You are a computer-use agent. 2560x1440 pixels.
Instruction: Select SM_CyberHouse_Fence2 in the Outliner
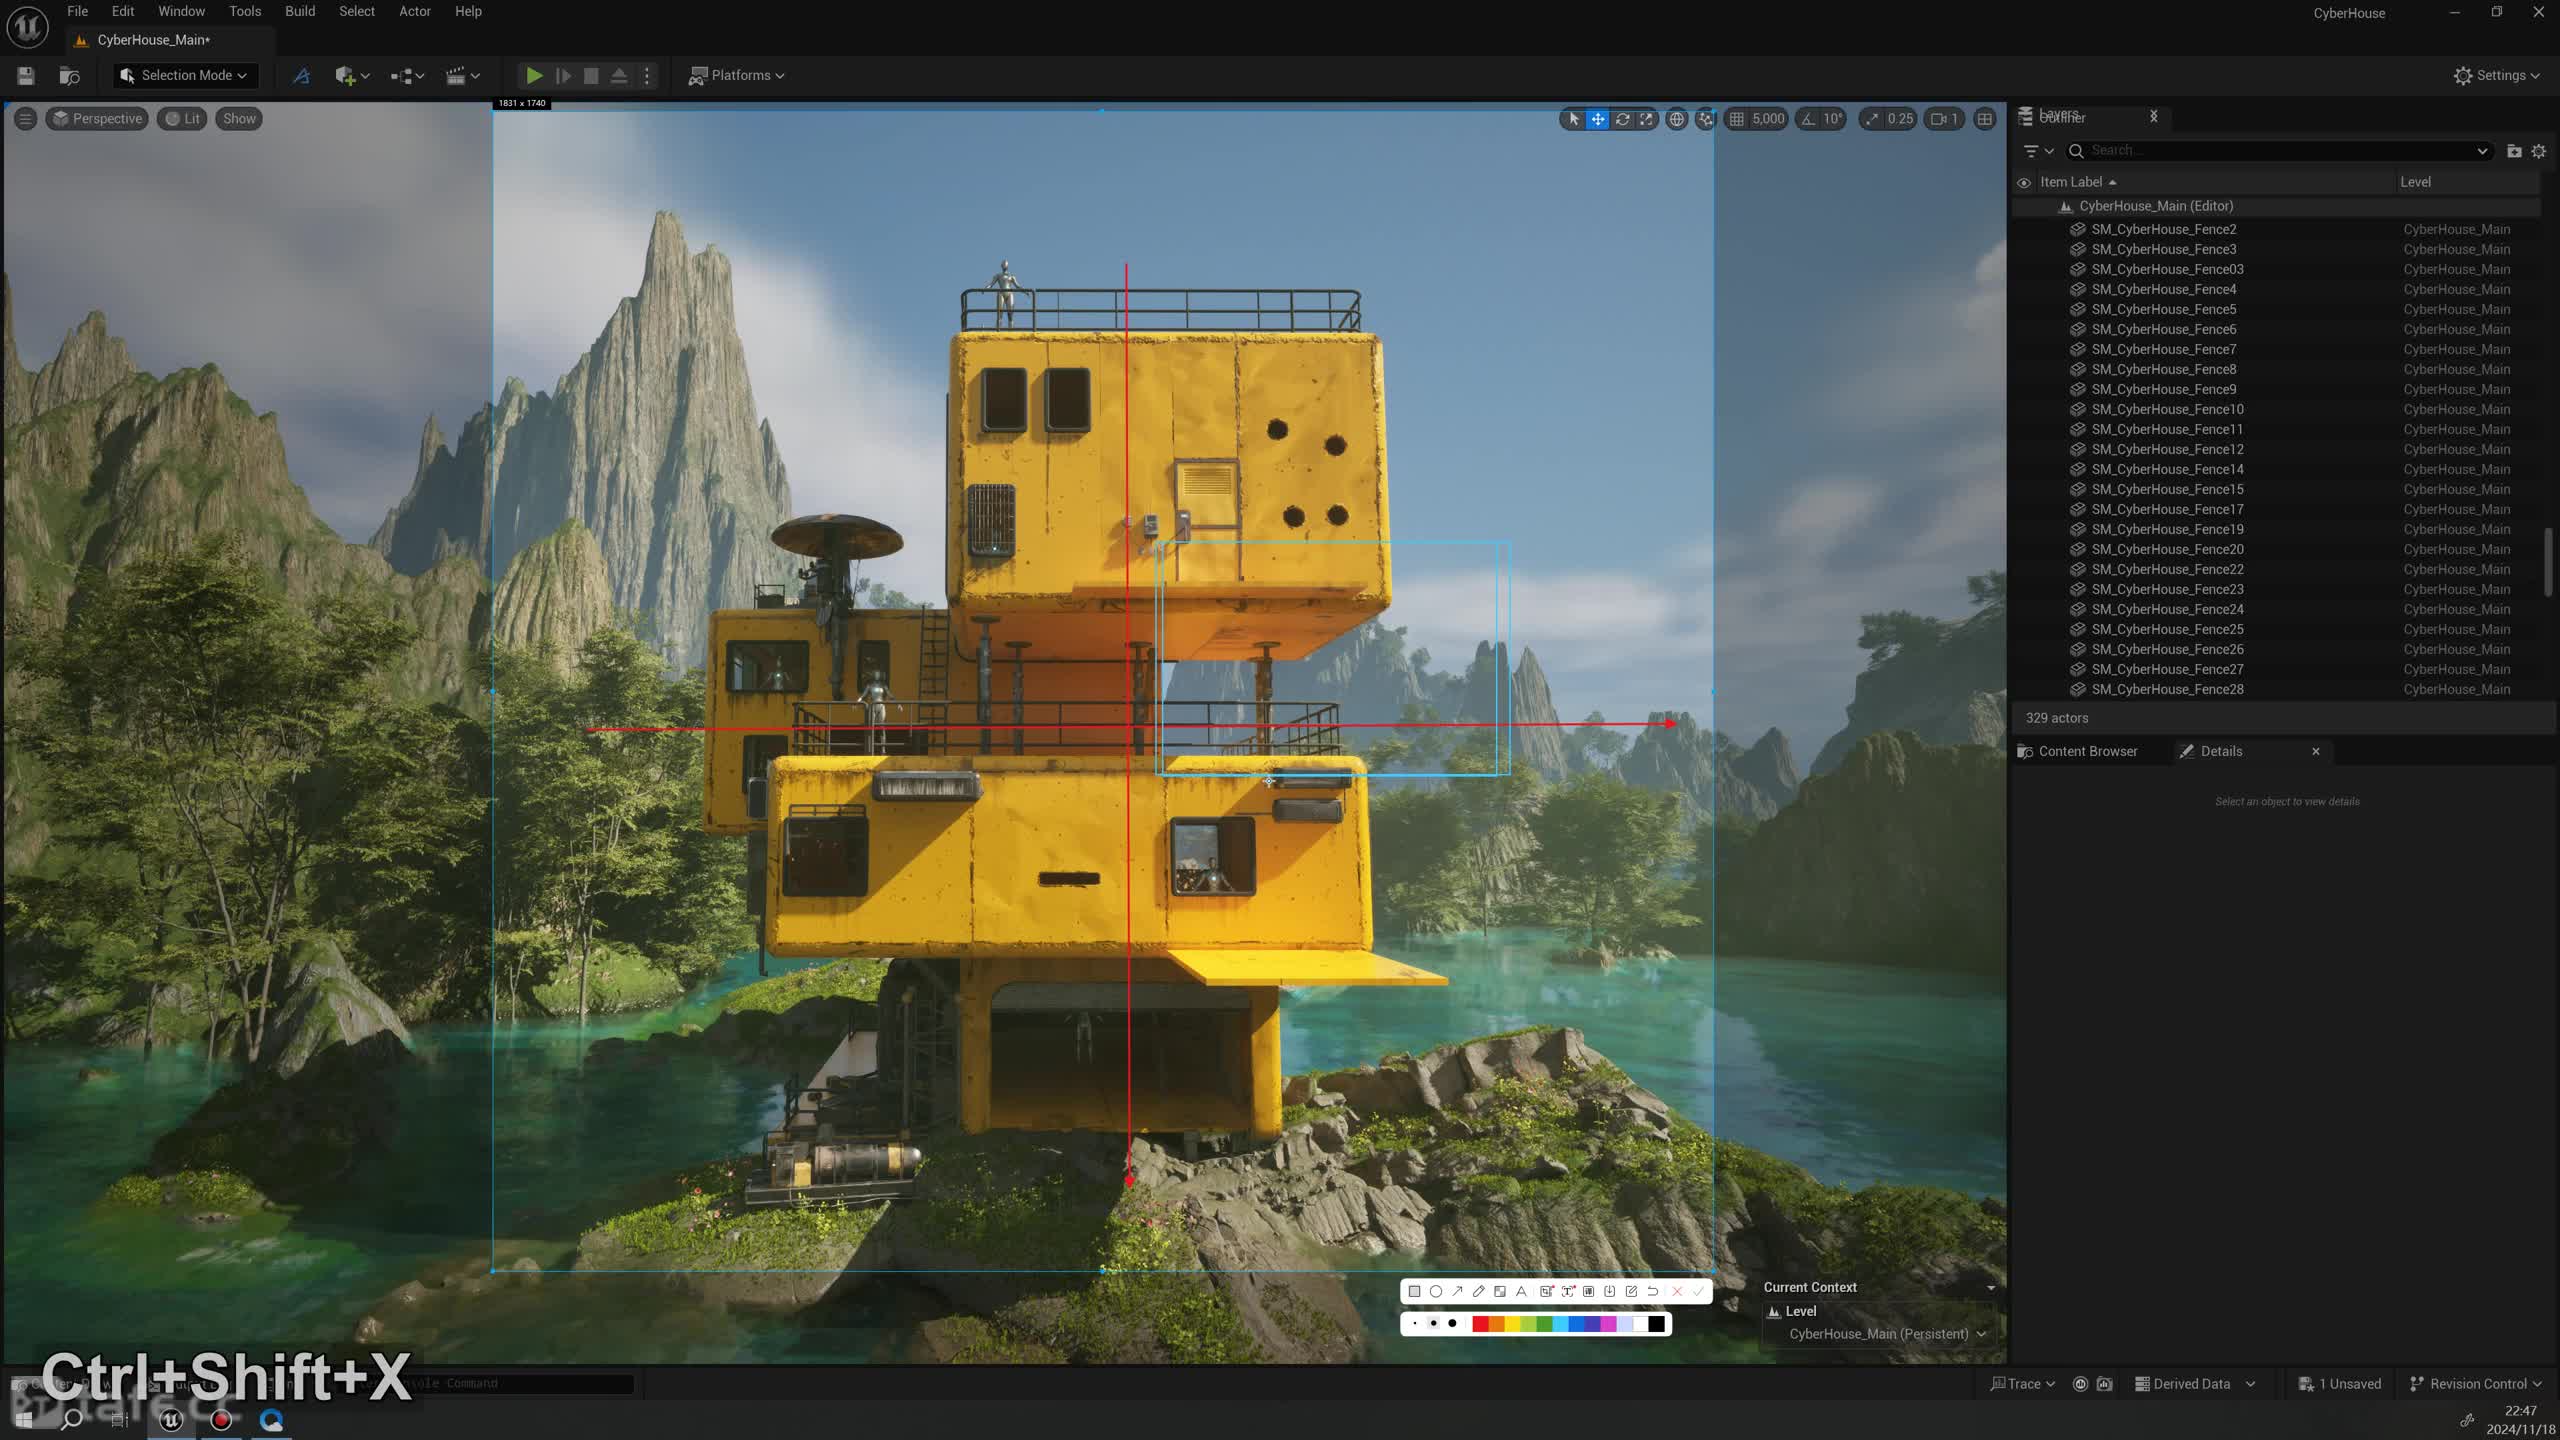pyautogui.click(x=2164, y=230)
